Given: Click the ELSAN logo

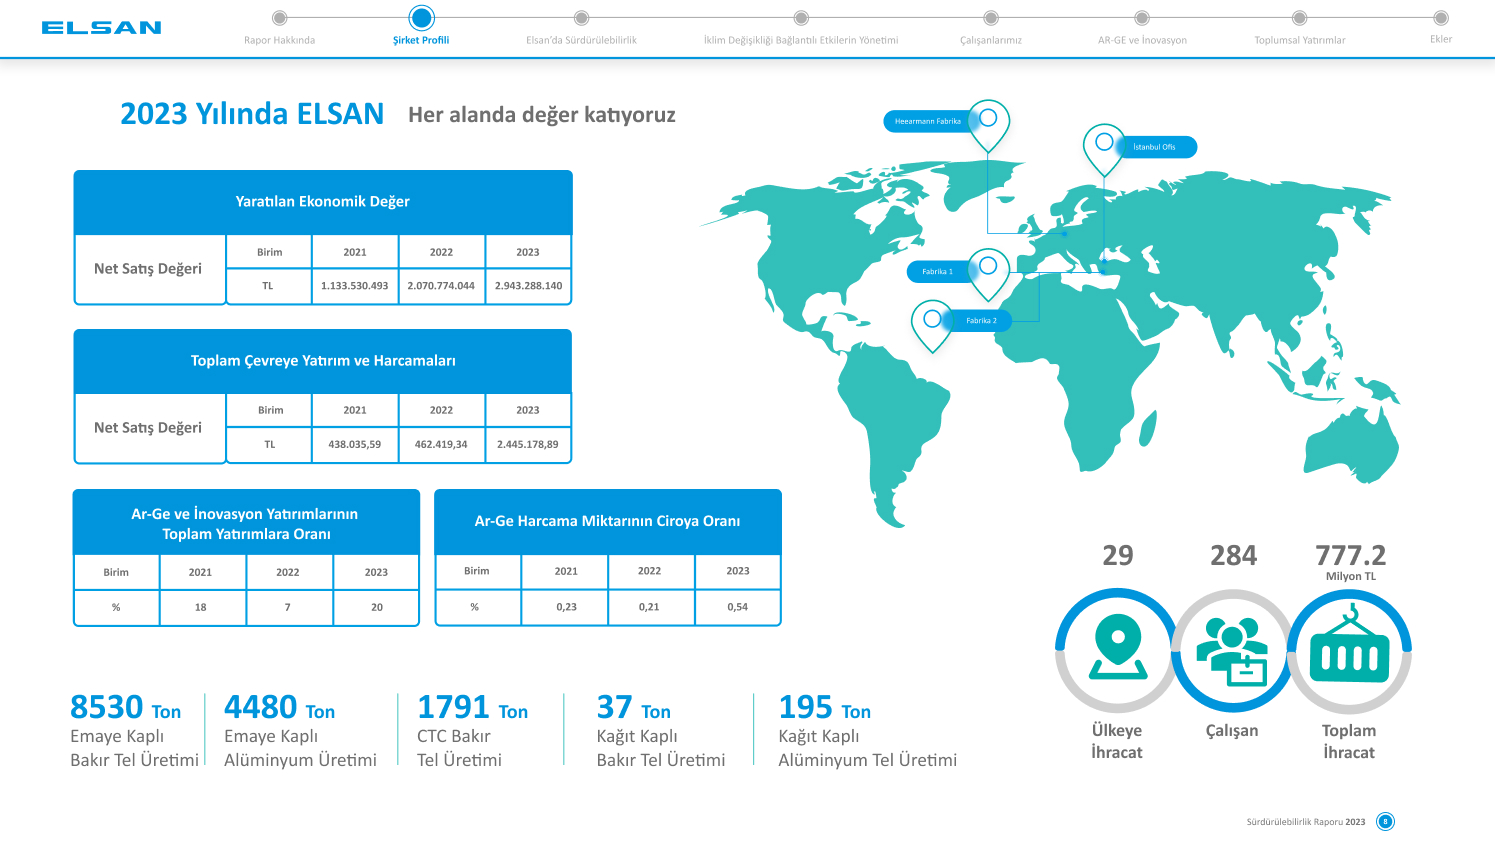Looking at the screenshot, I should (101, 28).
